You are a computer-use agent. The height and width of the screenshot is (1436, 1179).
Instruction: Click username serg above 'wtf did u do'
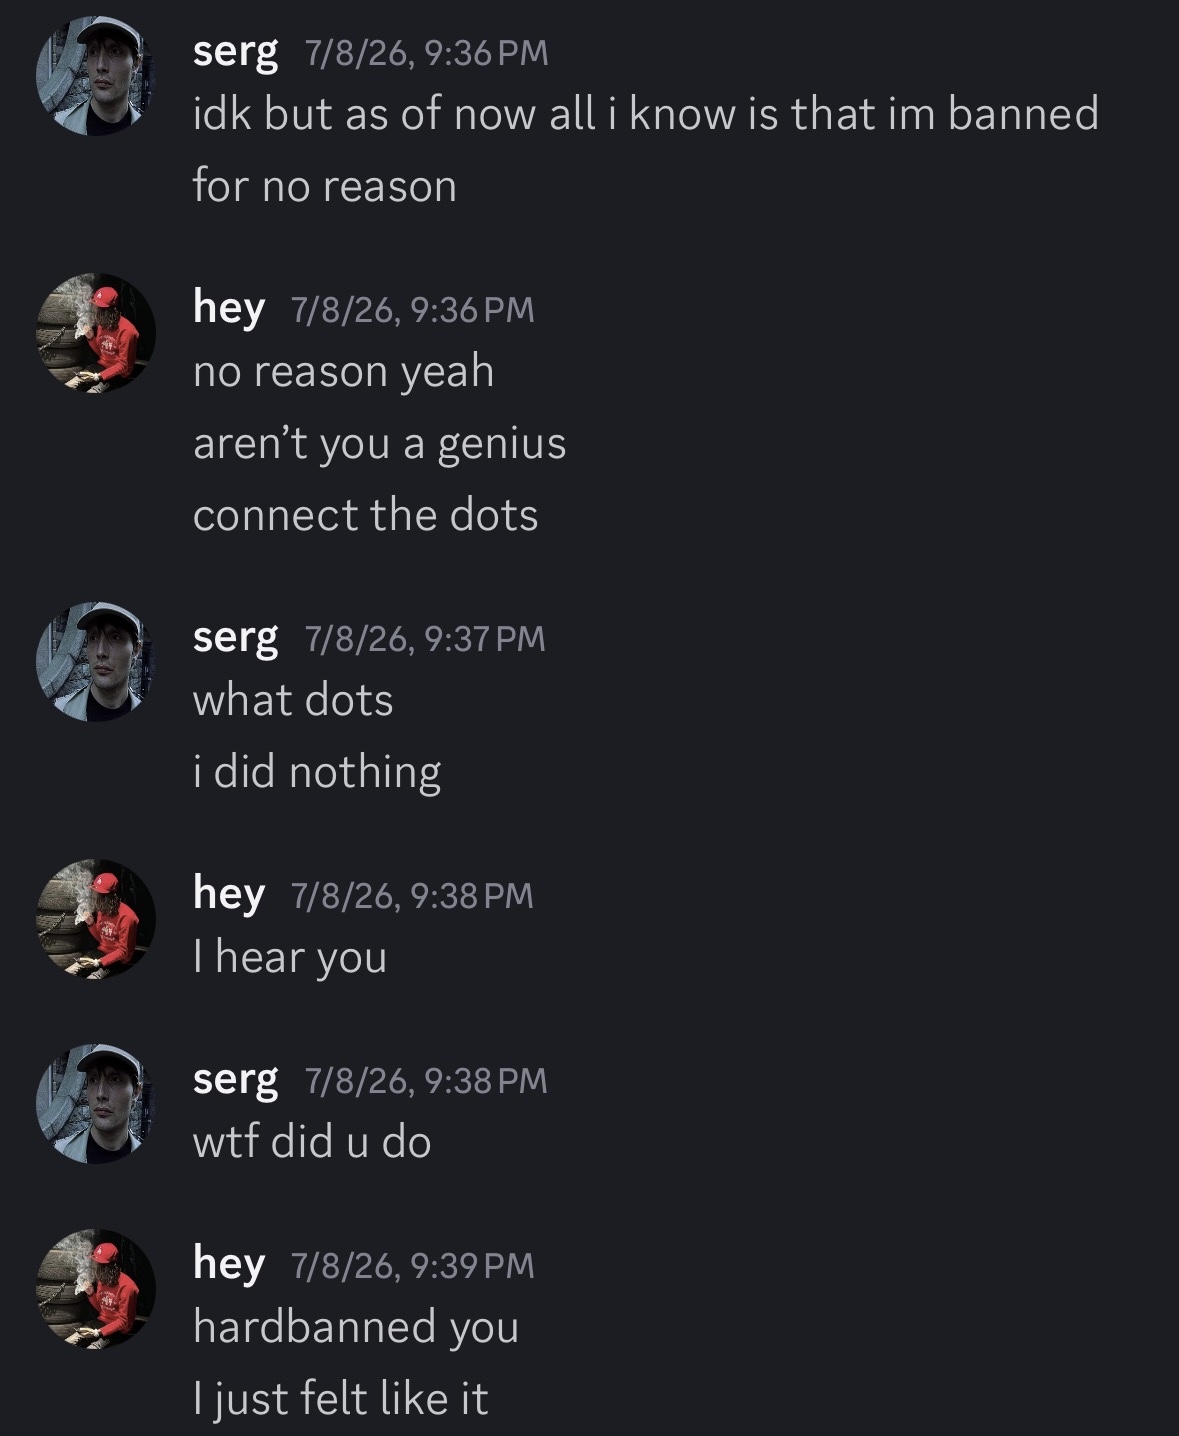click(x=235, y=1080)
